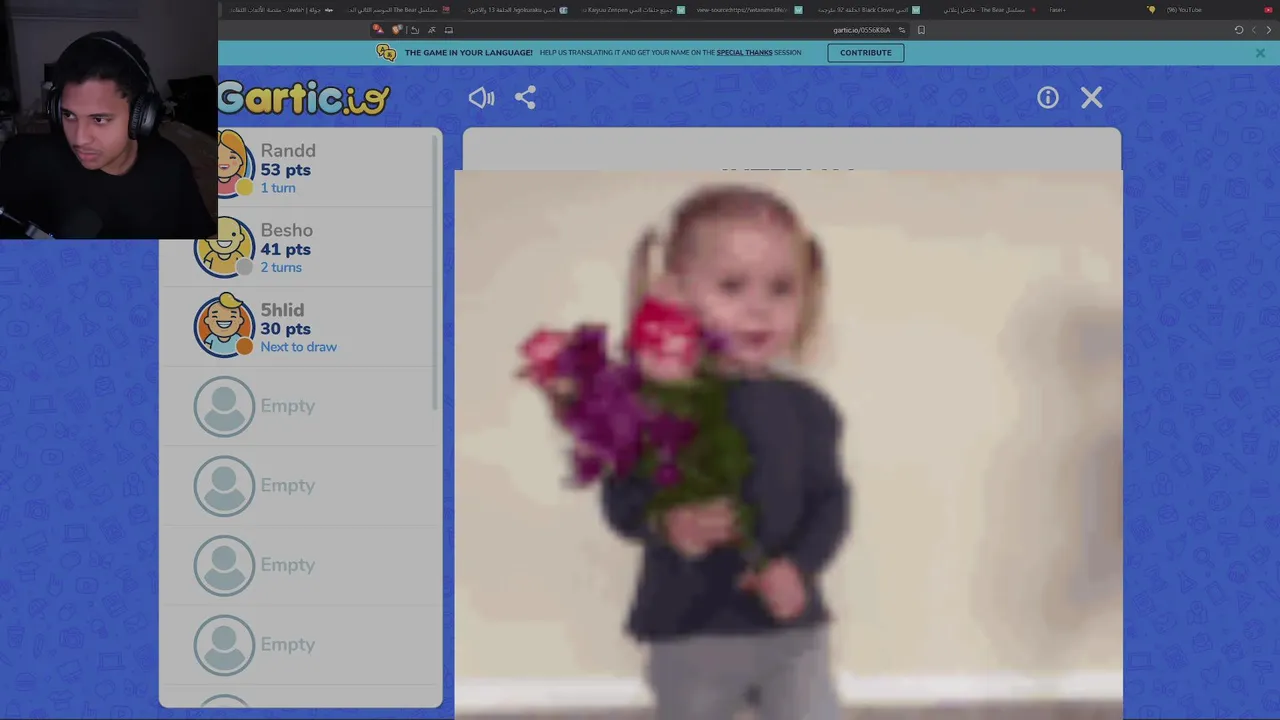Open the share room icon
The height and width of the screenshot is (720, 1280).
[525, 97]
